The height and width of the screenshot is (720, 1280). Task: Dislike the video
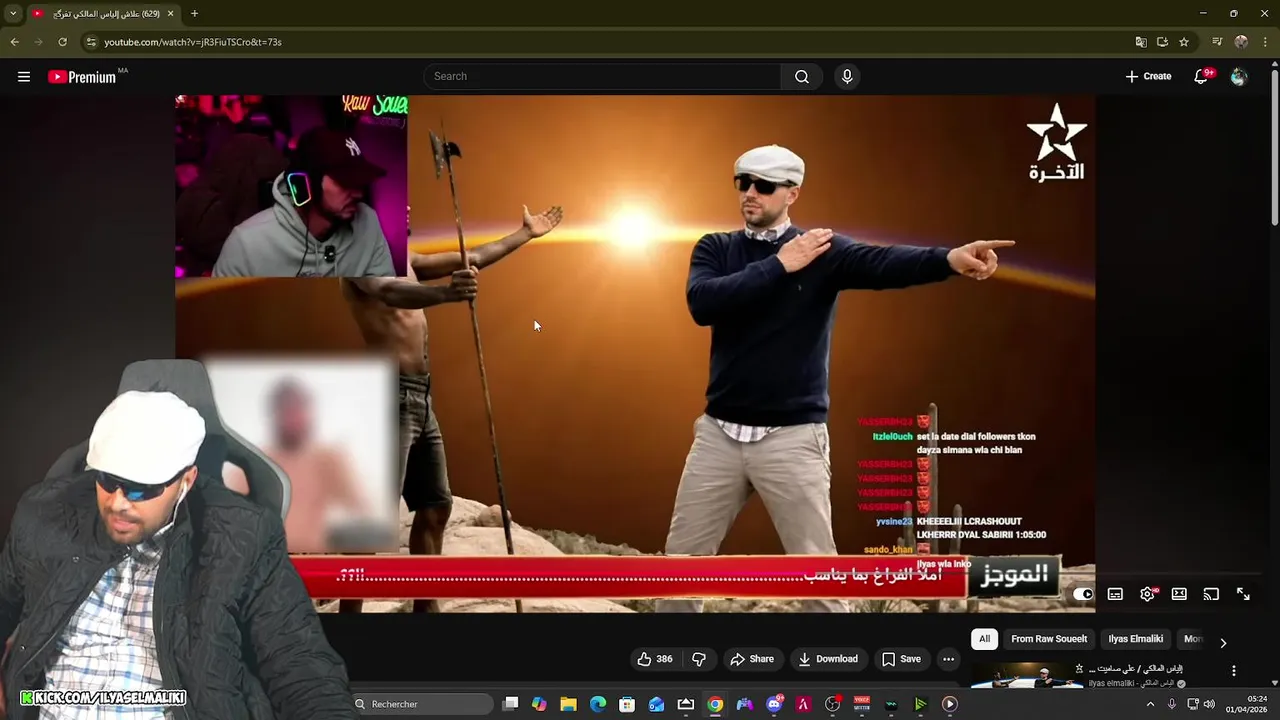[x=699, y=659]
